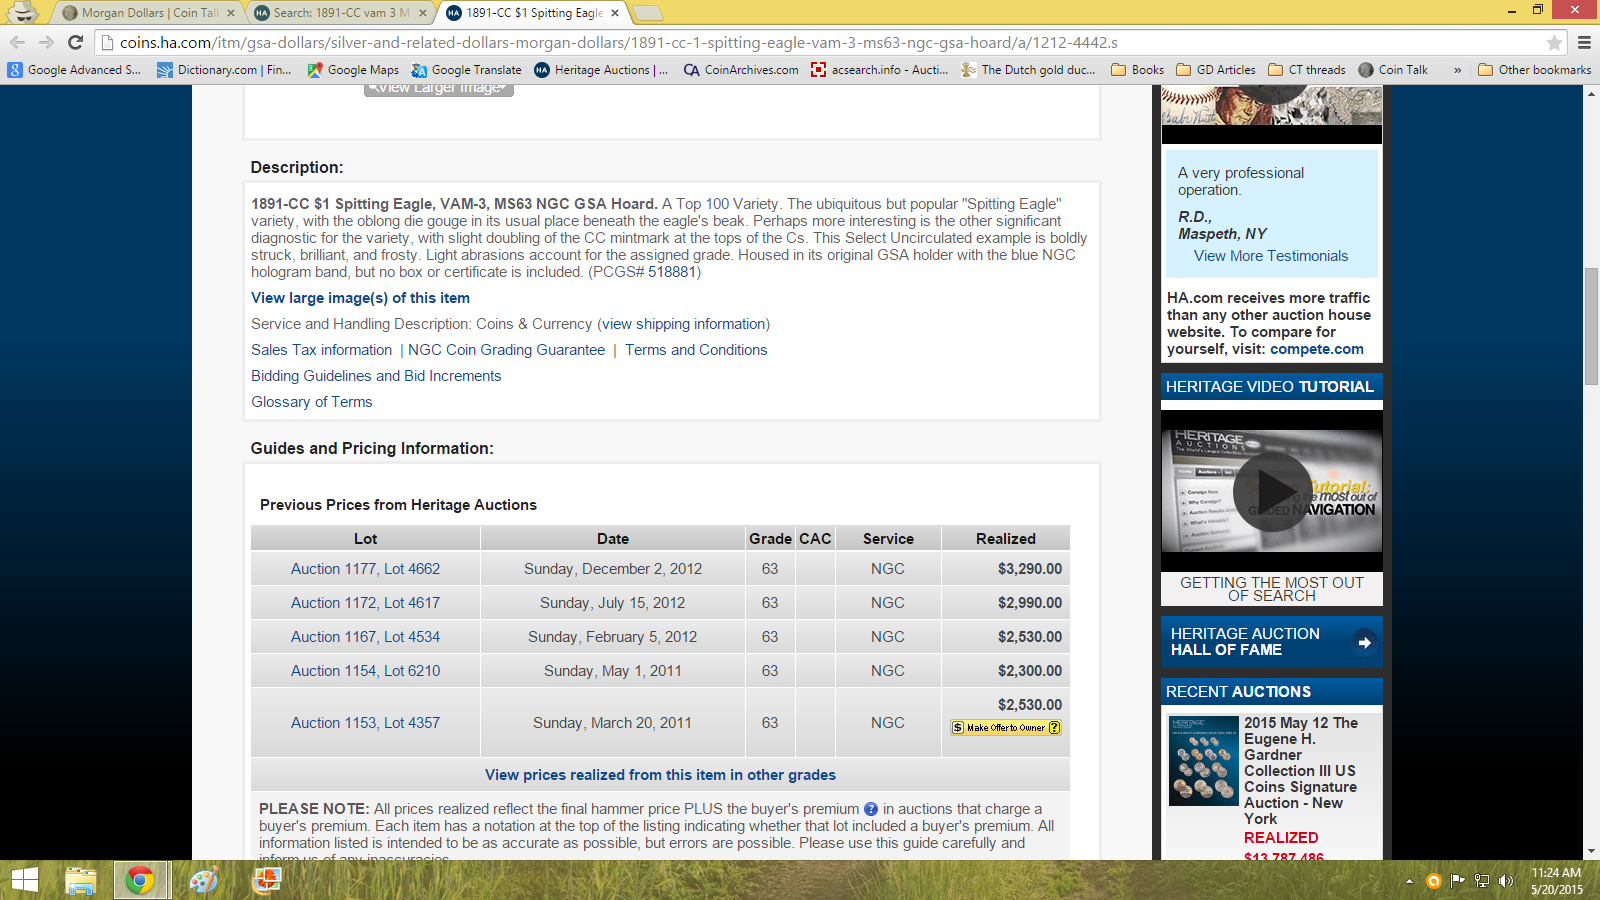Viewport: 1600px width, 900px height.
Task: Open Paint from the taskbar
Action: [204, 880]
